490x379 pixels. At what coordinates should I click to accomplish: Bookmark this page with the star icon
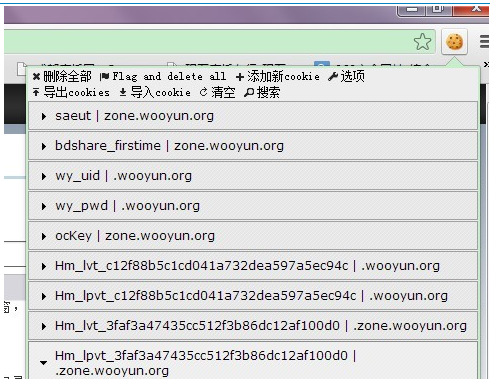[x=422, y=42]
